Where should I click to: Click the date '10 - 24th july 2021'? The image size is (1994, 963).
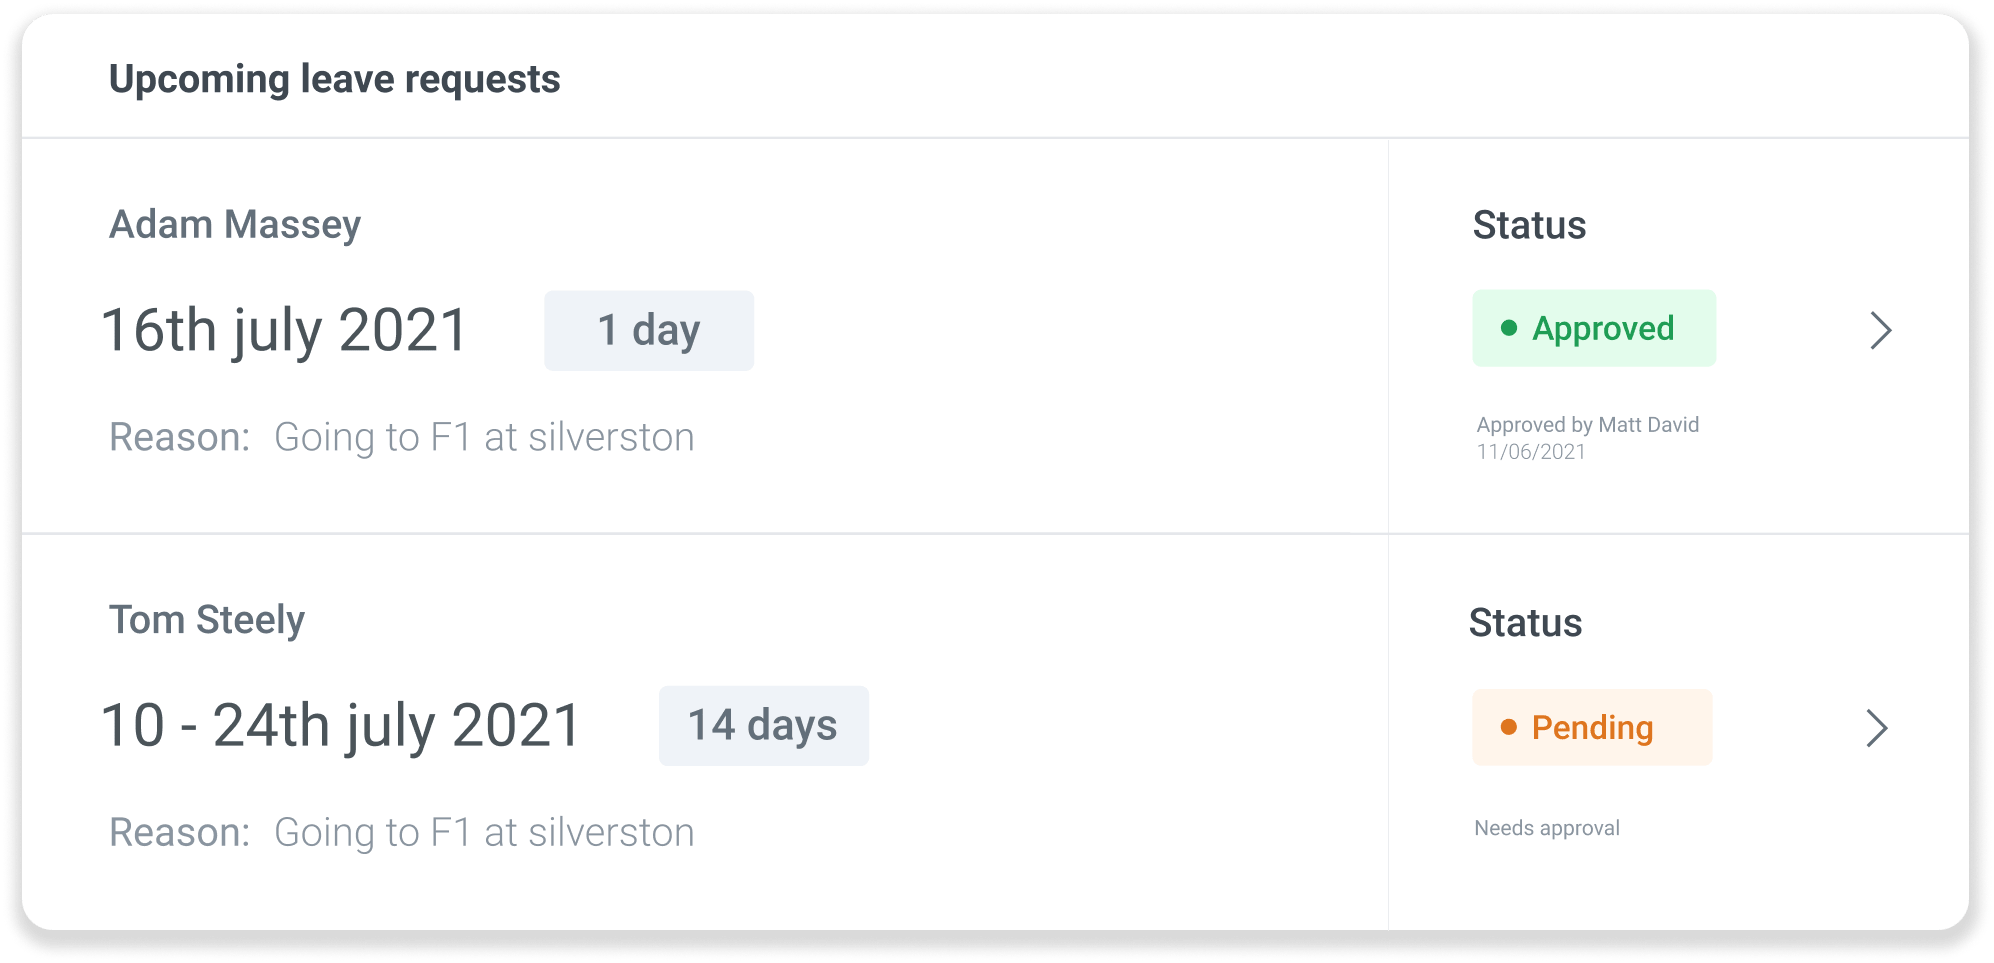point(340,726)
